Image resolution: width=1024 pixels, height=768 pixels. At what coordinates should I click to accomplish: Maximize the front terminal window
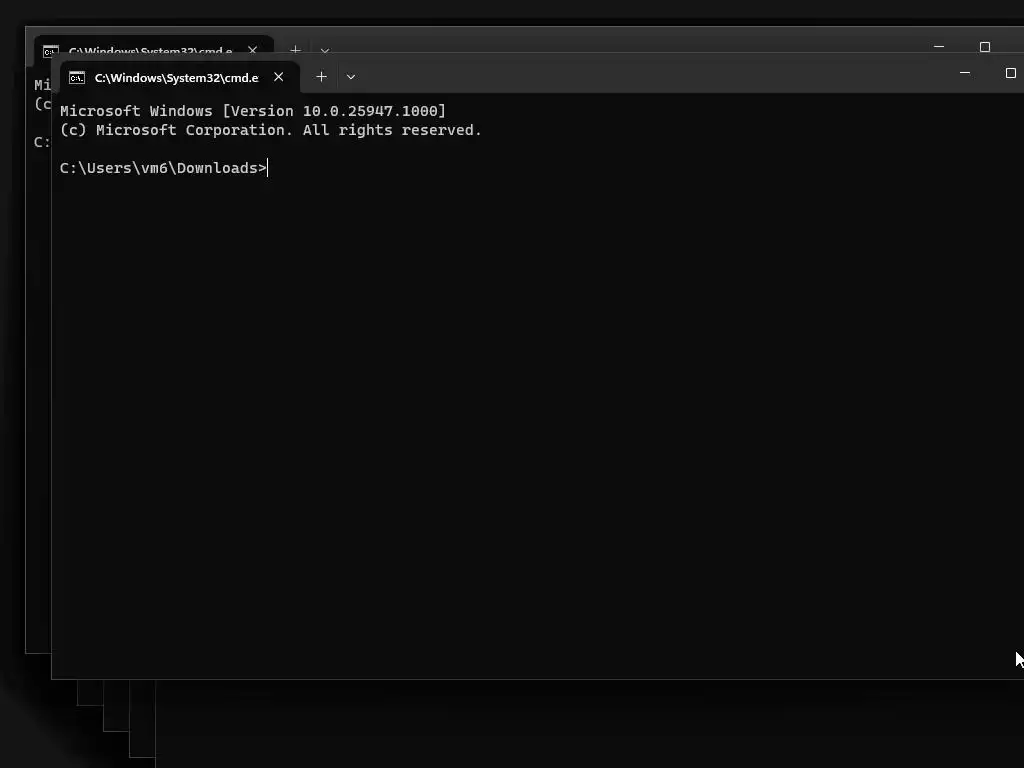pyautogui.click(x=1010, y=73)
